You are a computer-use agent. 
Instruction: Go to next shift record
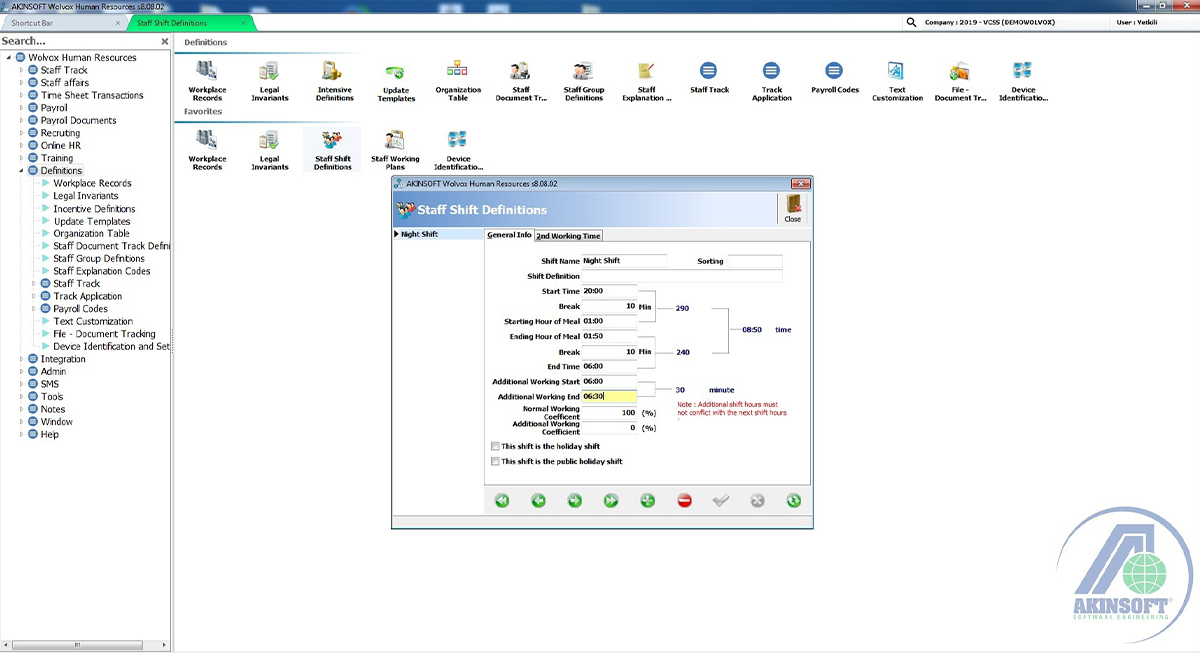(574, 500)
